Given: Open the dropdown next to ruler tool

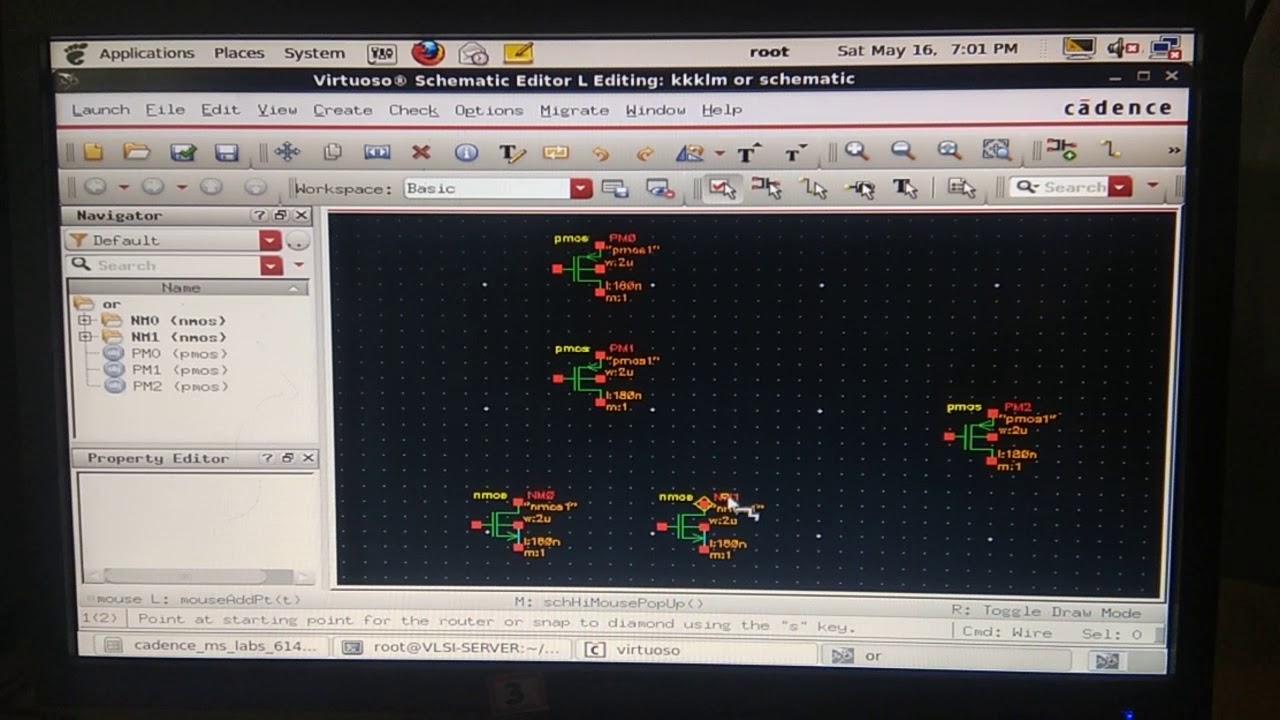Looking at the screenshot, I should [x=719, y=154].
